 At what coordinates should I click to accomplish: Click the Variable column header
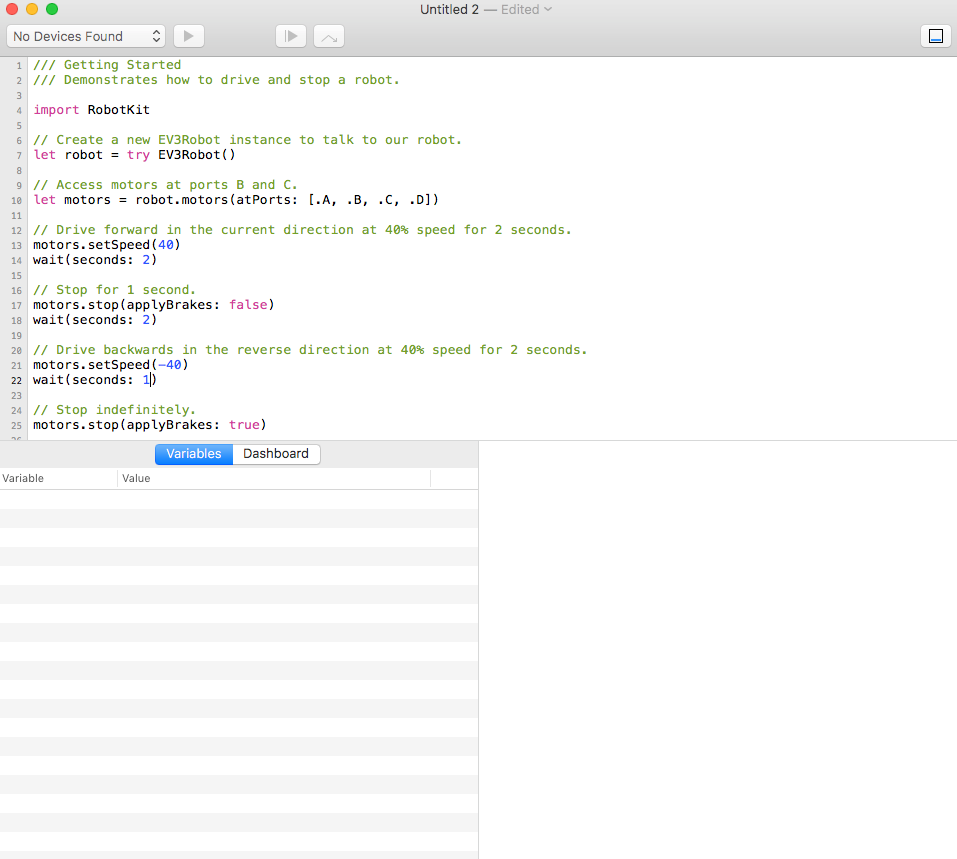(59, 478)
